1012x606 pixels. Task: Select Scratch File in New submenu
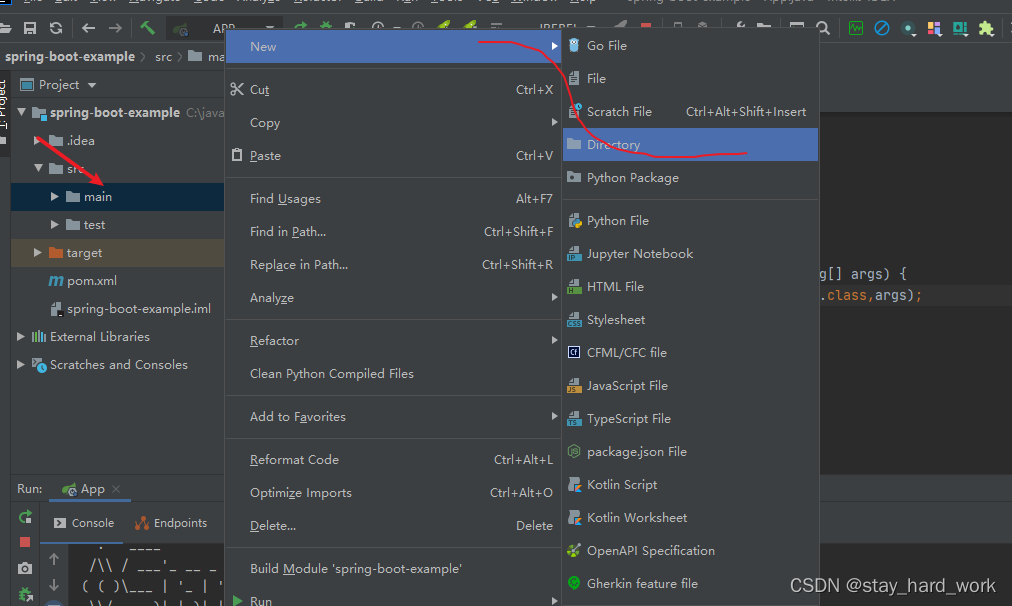tap(690, 112)
